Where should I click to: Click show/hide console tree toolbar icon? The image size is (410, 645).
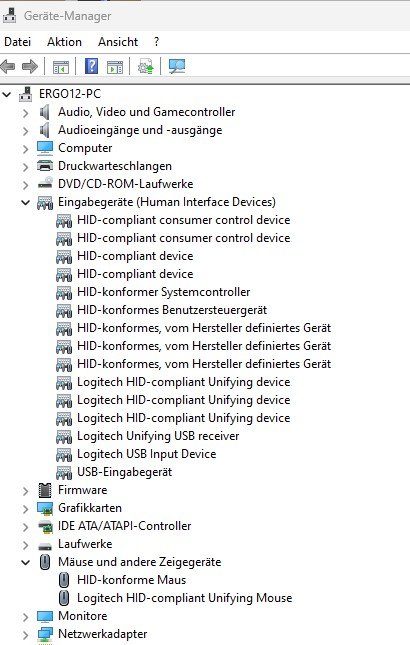pyautogui.click(x=61, y=67)
